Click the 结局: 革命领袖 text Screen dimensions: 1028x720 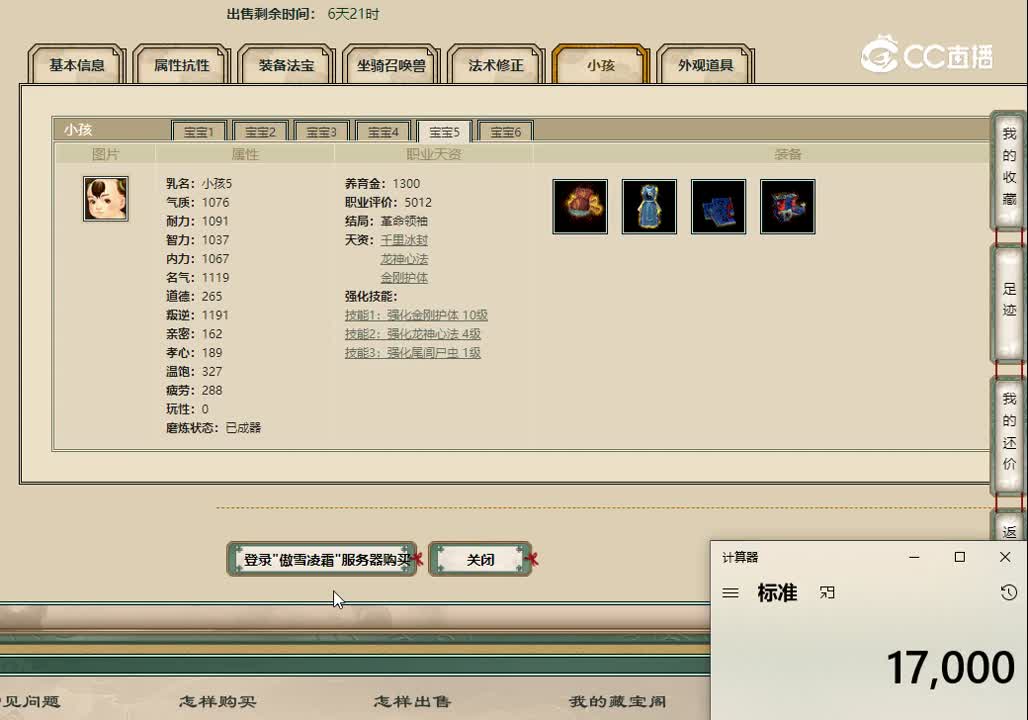[386, 221]
